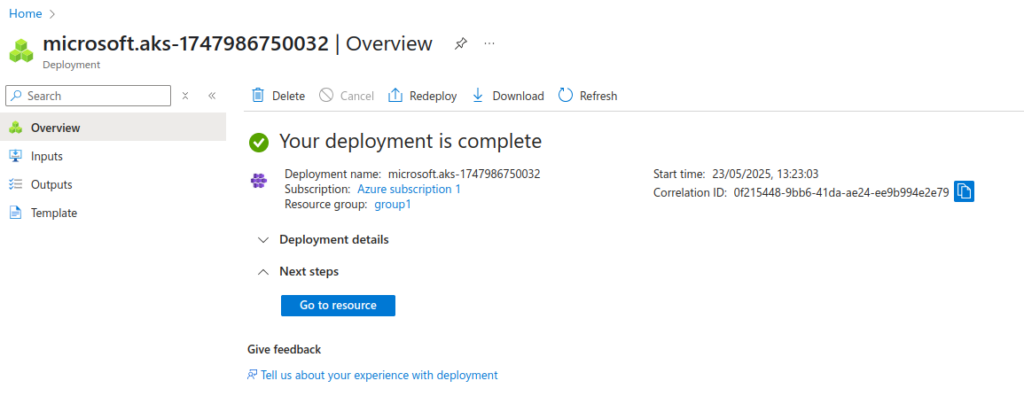1024x404 pixels.
Task: Collapse the sidebar with double chevron
Action: pos(212,96)
